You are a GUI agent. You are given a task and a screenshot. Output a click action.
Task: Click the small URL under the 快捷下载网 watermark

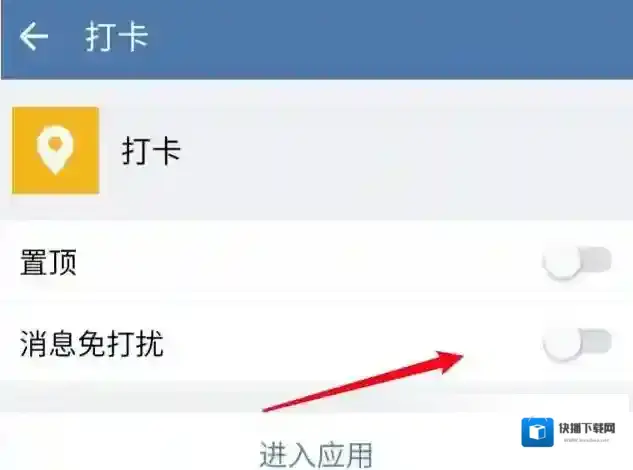pos(586,440)
